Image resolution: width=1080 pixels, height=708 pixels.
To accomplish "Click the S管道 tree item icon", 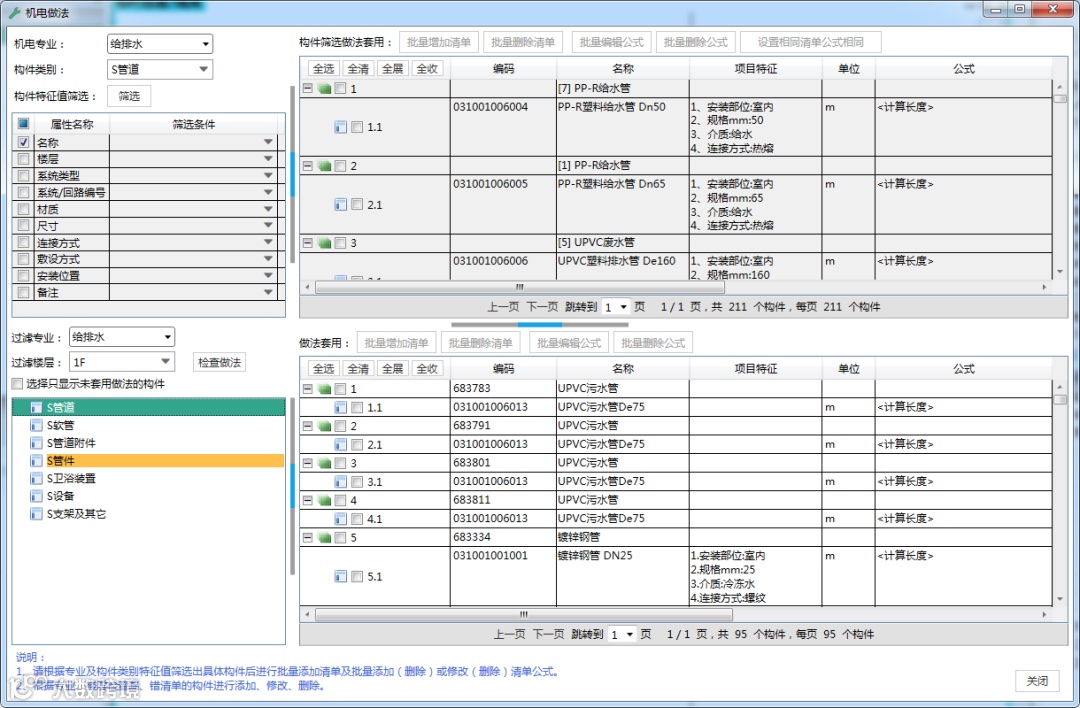I will (36, 407).
